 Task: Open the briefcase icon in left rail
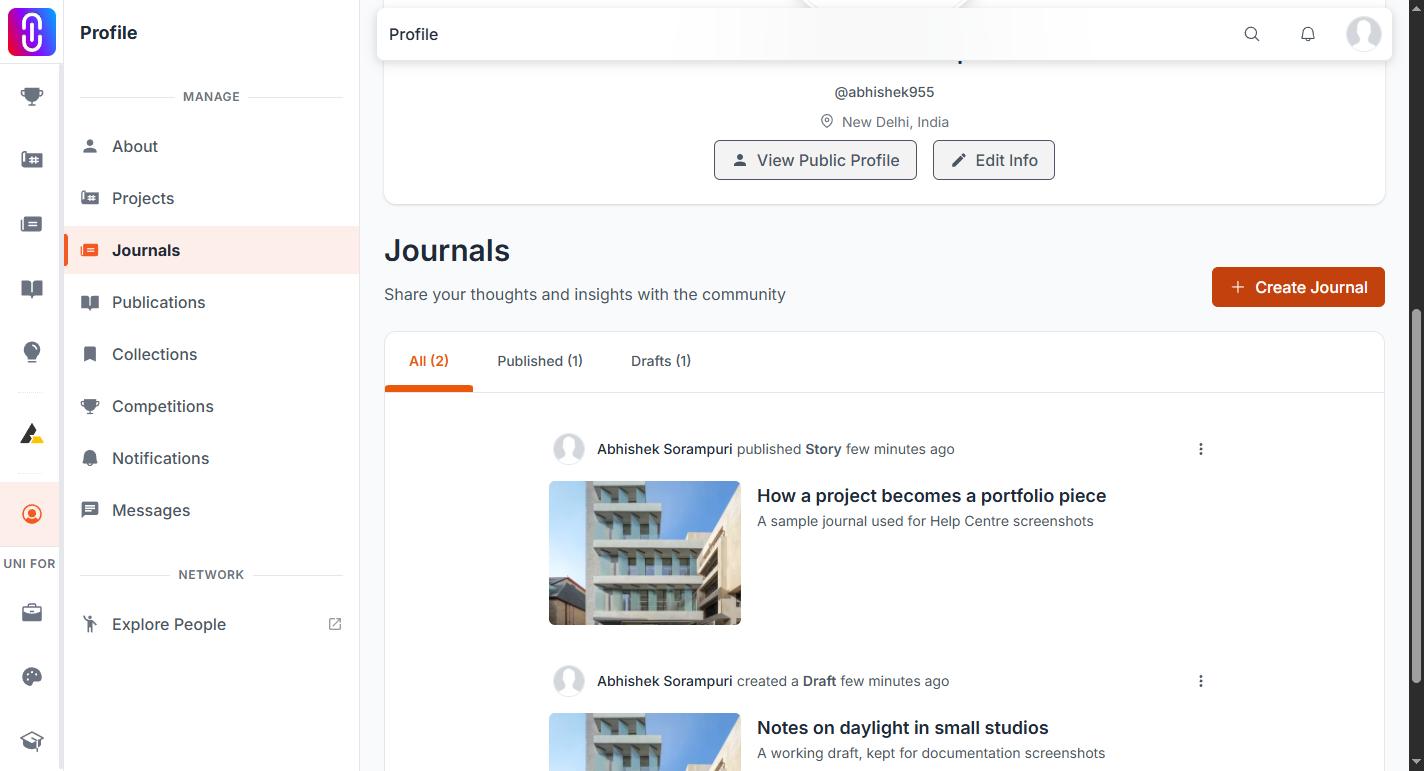point(32,613)
